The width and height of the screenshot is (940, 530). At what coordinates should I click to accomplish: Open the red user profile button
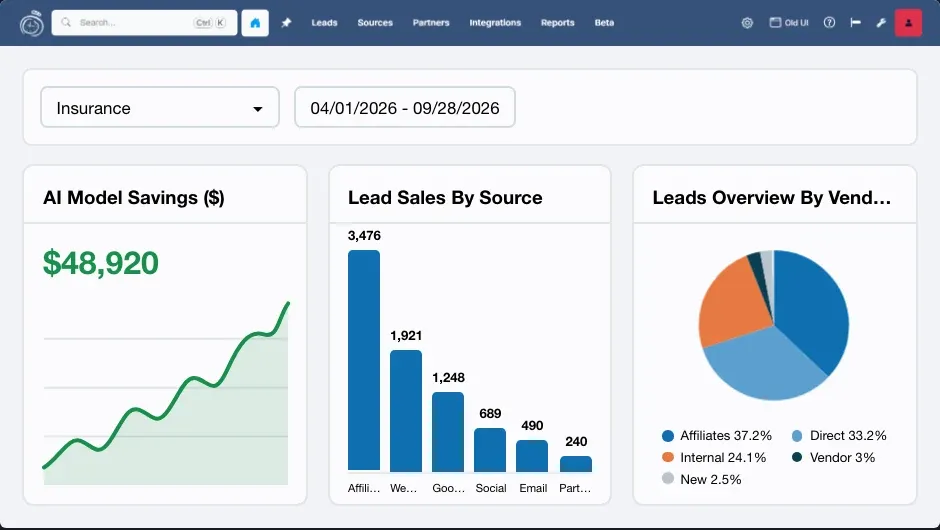(908, 23)
